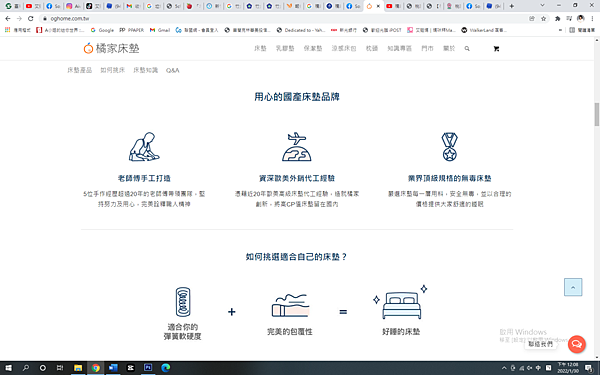Image resolution: width=600 pixels, height=375 pixels.
Task: Switch to the Instagram browser tab
Action: (x=73, y=6)
